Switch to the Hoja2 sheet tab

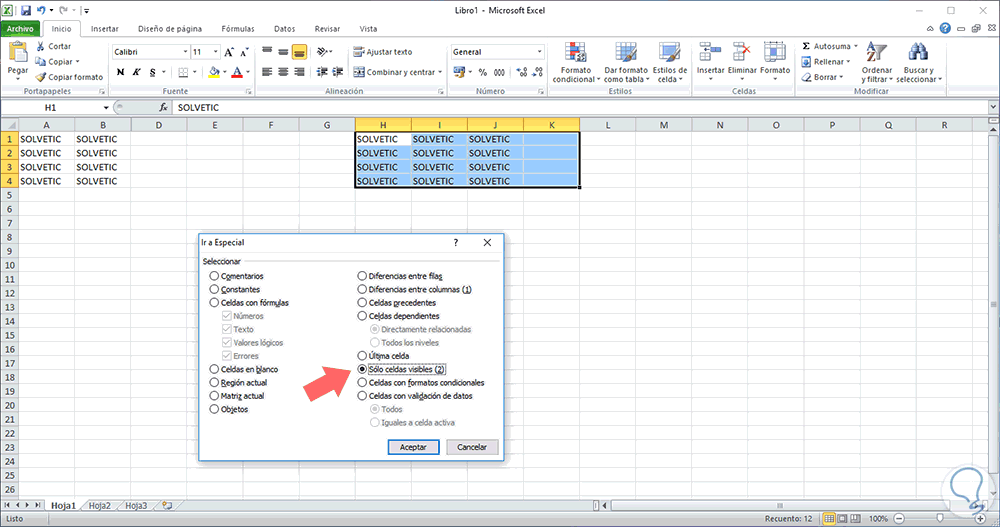coord(99,505)
